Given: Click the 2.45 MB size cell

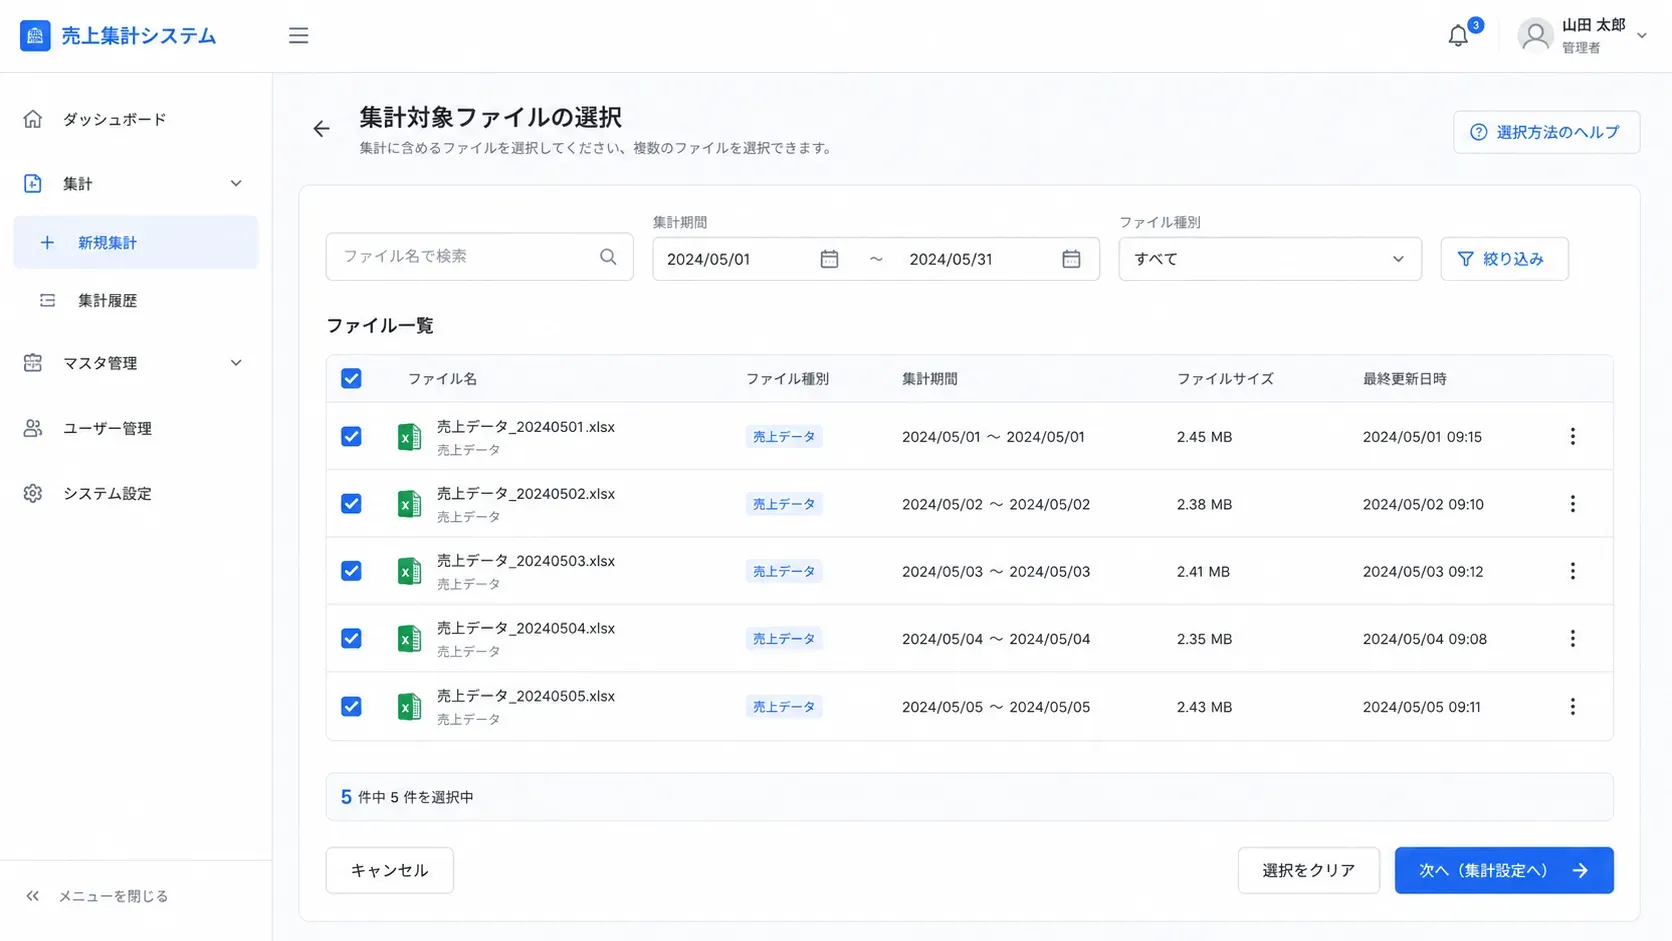Looking at the screenshot, I should pos(1204,437).
